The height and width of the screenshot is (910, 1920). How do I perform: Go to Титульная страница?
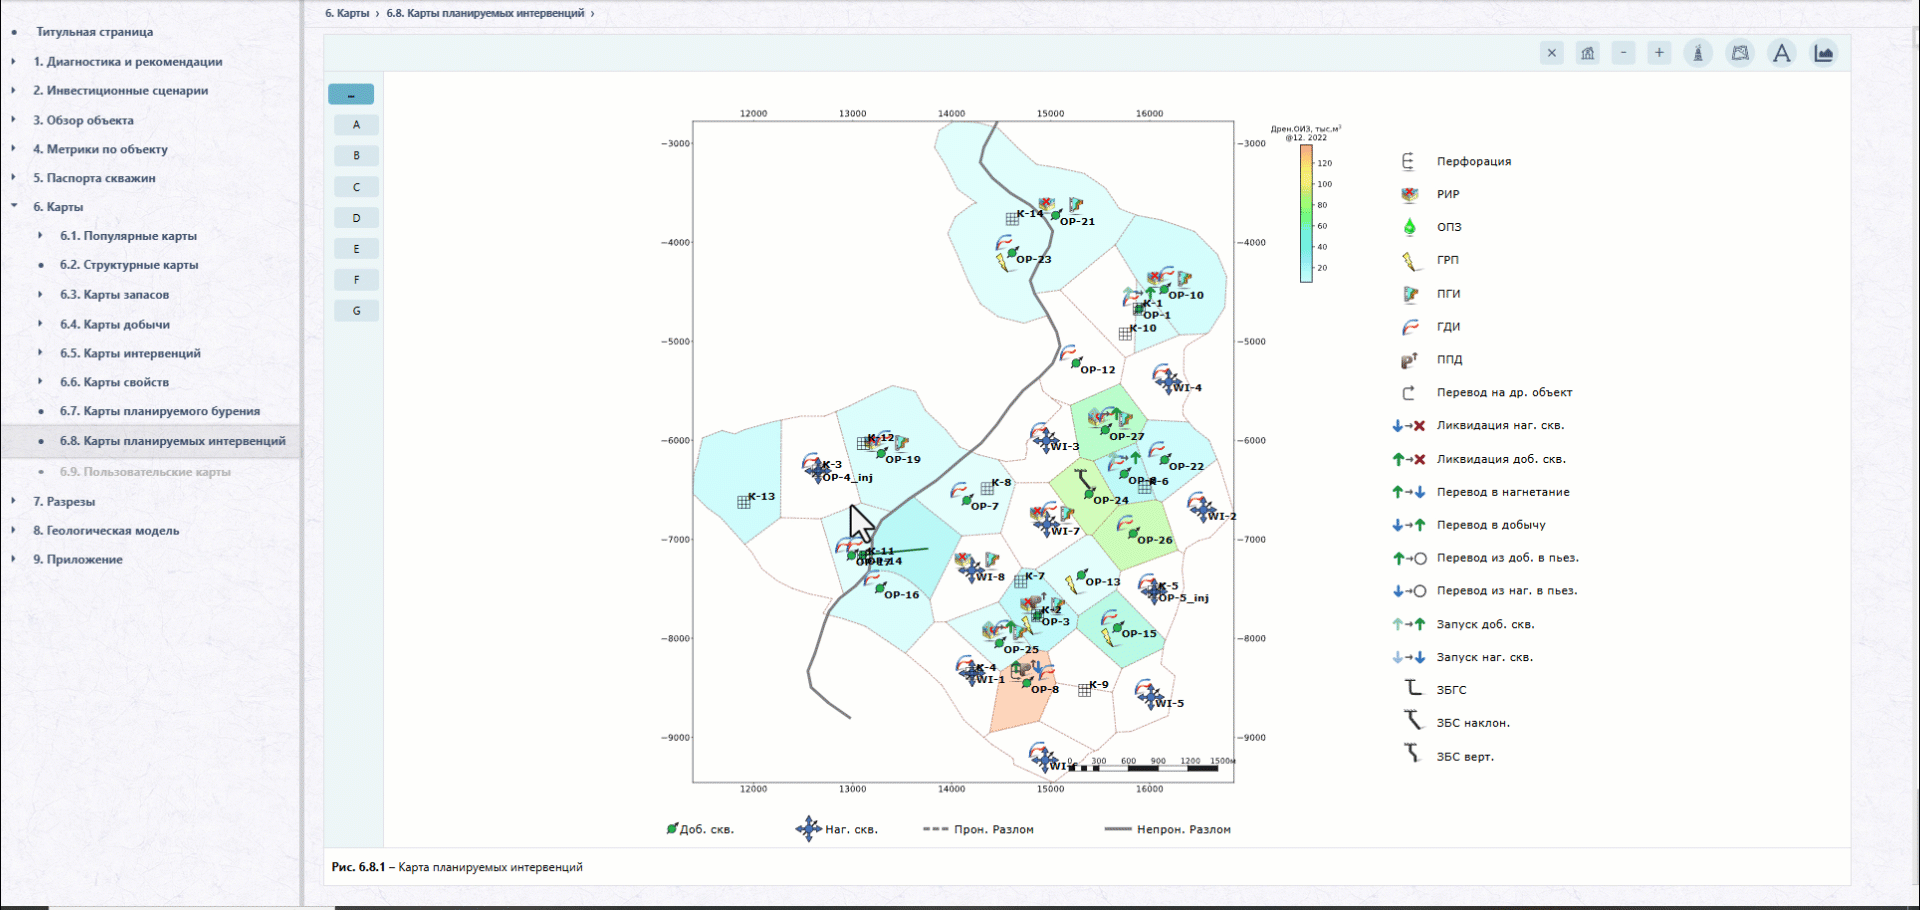94,32
